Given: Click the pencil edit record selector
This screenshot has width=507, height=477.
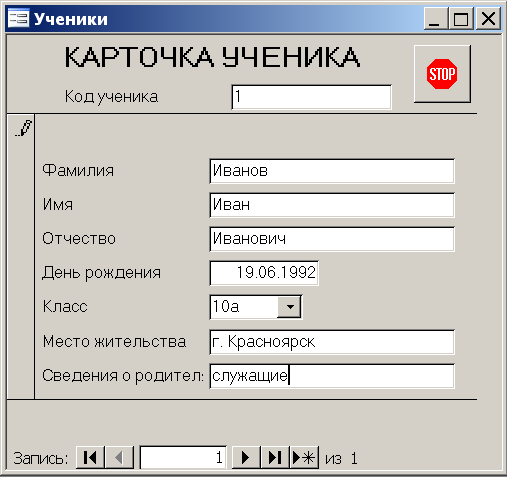Looking at the screenshot, I should coord(21,257).
